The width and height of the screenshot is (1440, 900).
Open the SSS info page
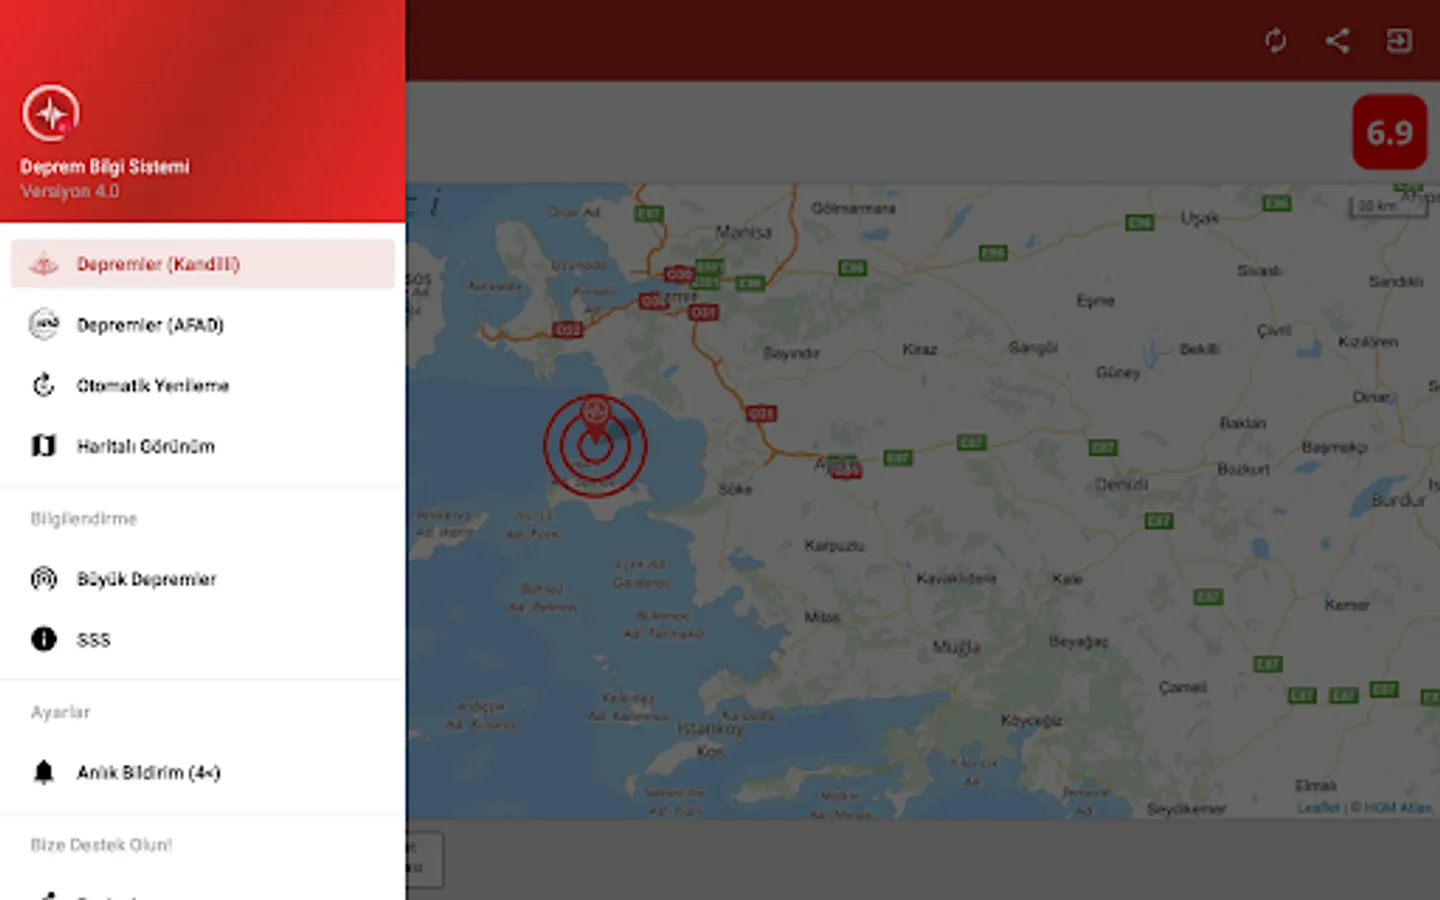(202, 640)
